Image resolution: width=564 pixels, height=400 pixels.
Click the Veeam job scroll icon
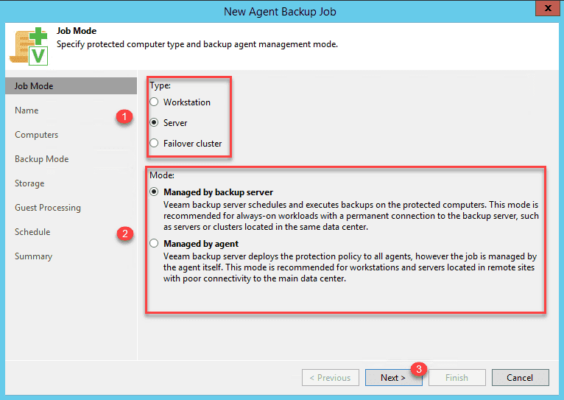pos(29,46)
